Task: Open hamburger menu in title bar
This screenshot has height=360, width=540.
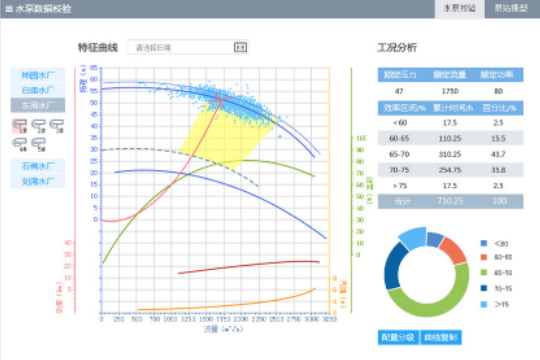Action: pos(9,9)
